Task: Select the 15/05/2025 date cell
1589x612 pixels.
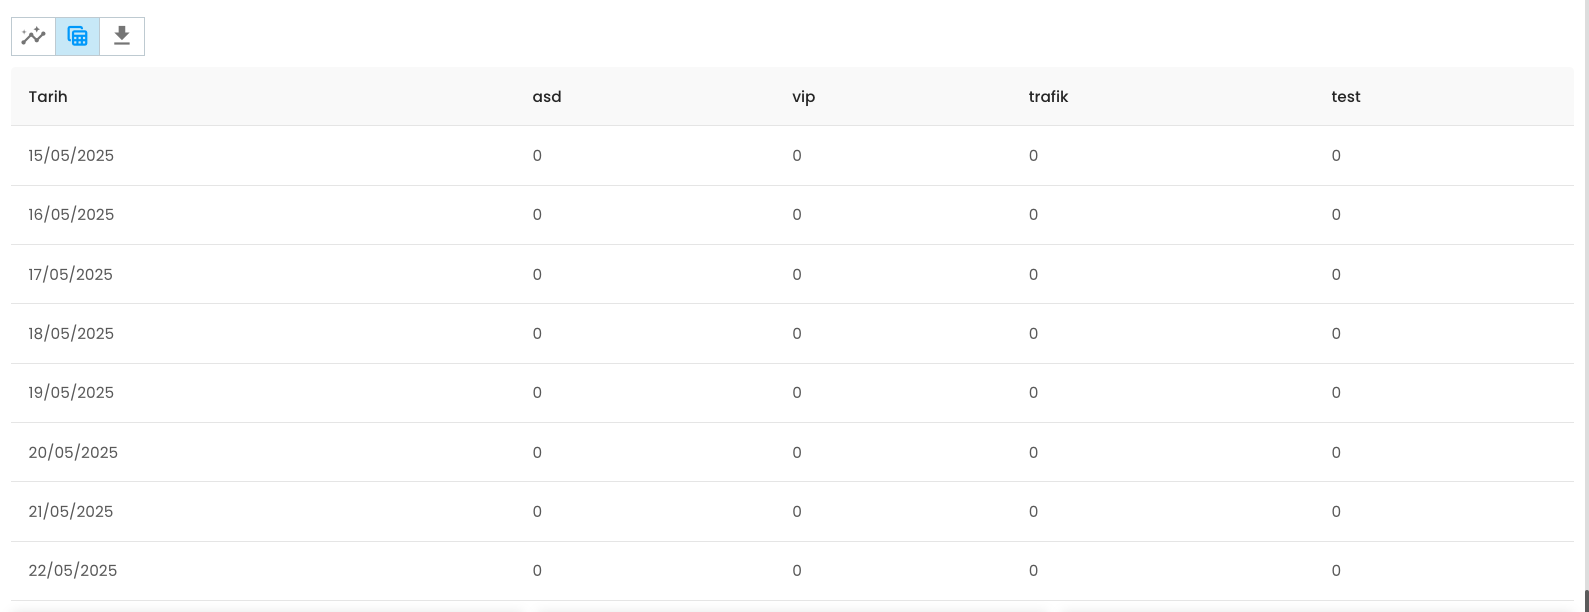Action: point(71,156)
